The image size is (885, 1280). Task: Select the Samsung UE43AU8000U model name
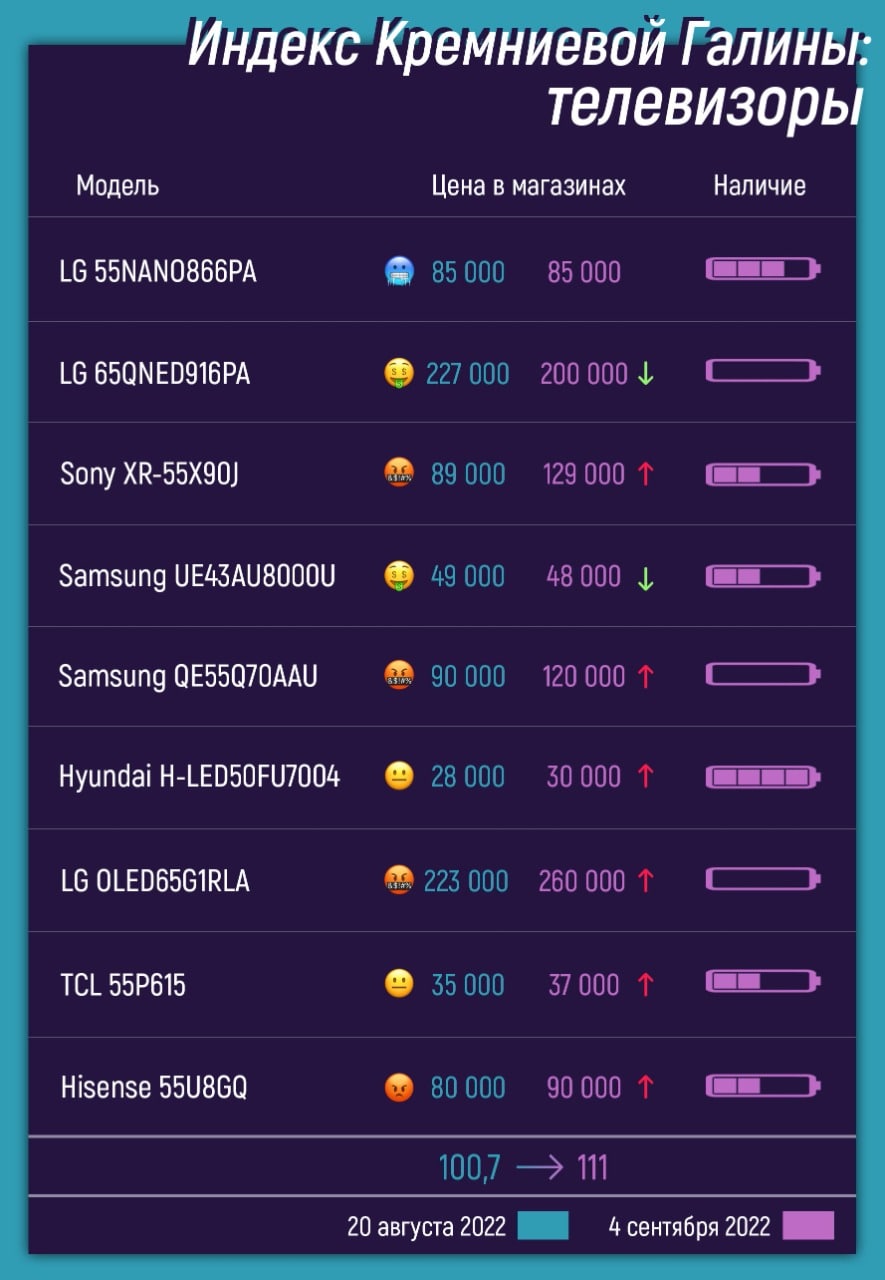tap(198, 576)
